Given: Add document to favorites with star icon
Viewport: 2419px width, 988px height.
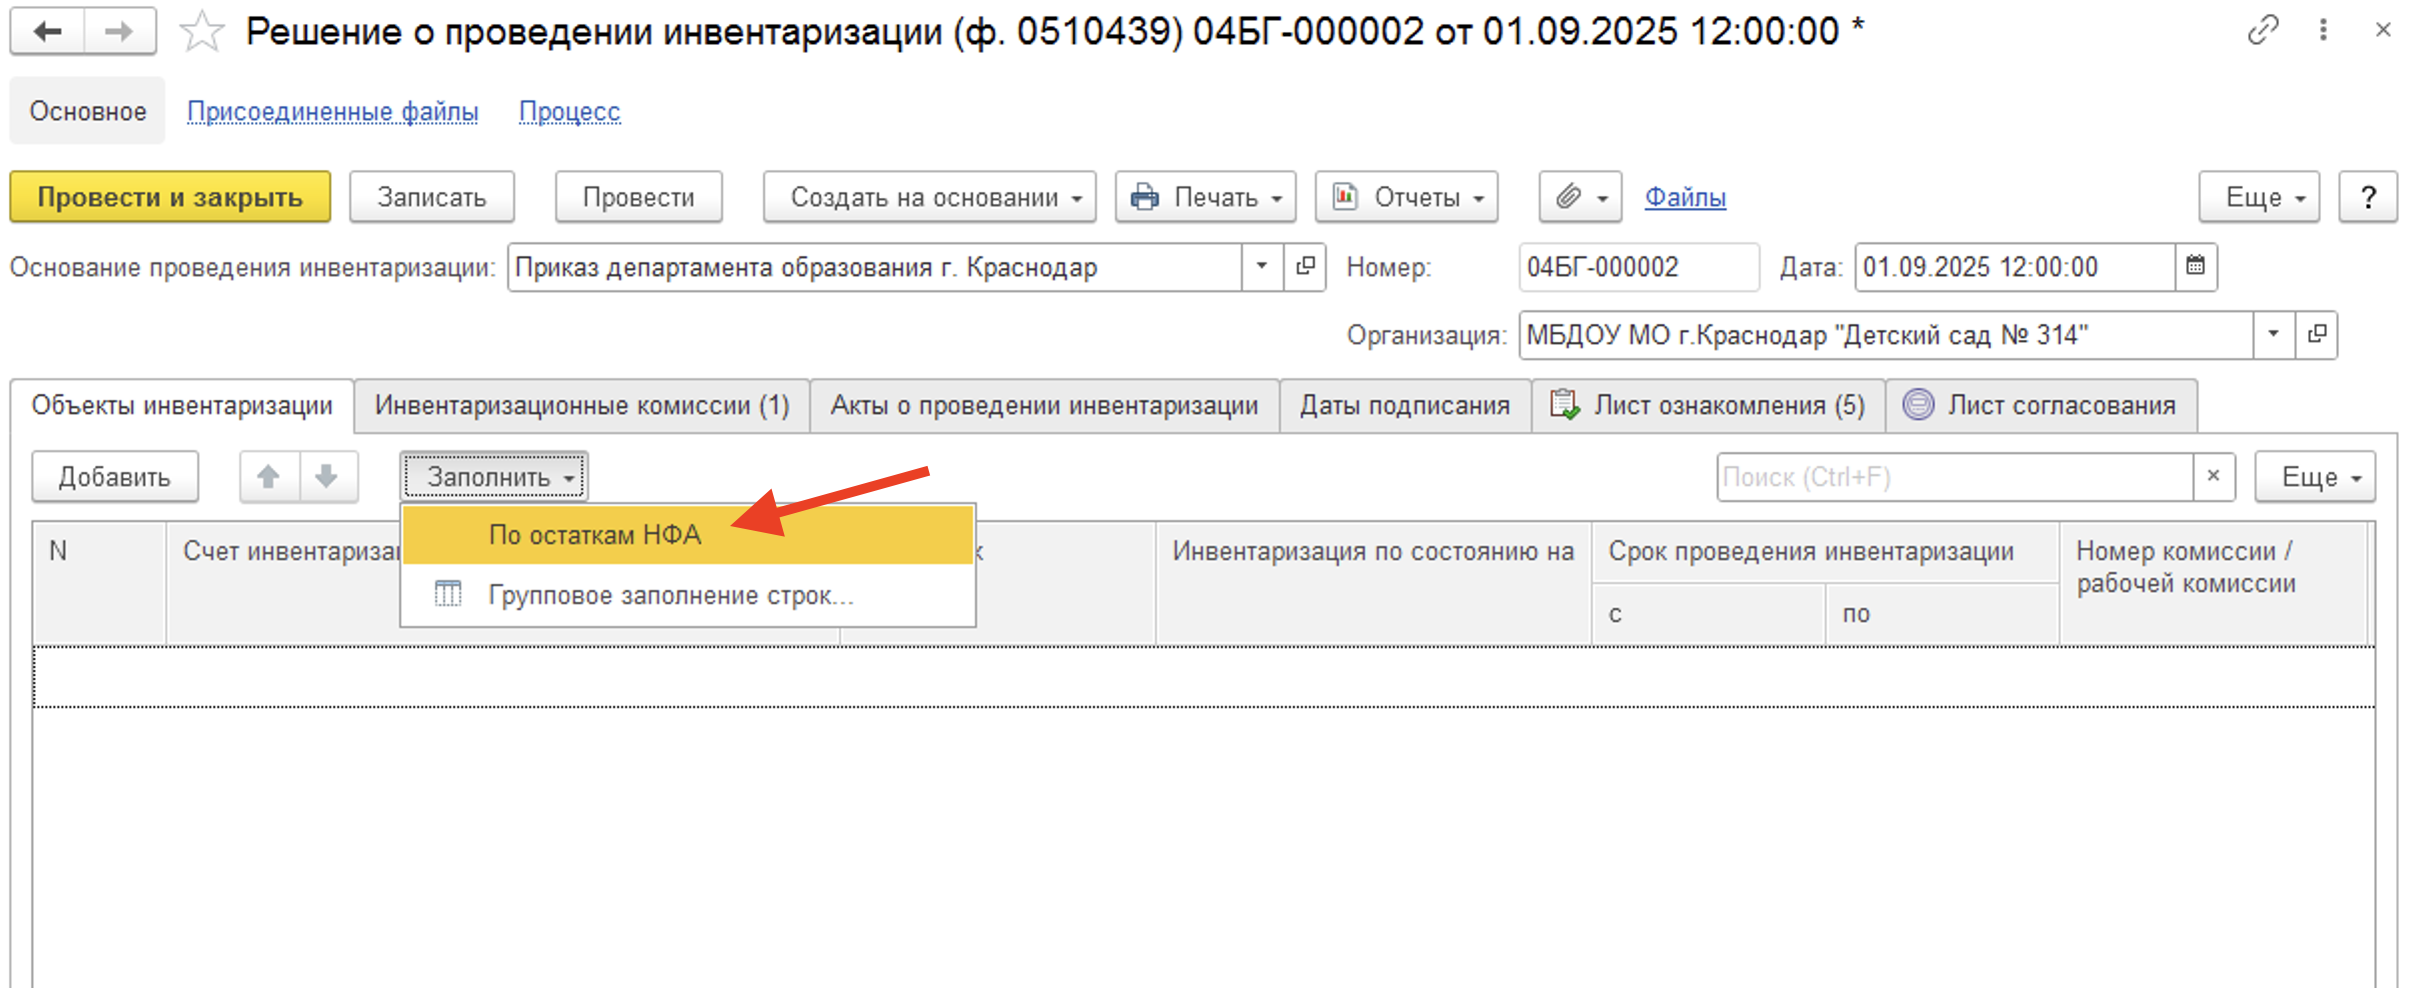Looking at the screenshot, I should pos(201,32).
